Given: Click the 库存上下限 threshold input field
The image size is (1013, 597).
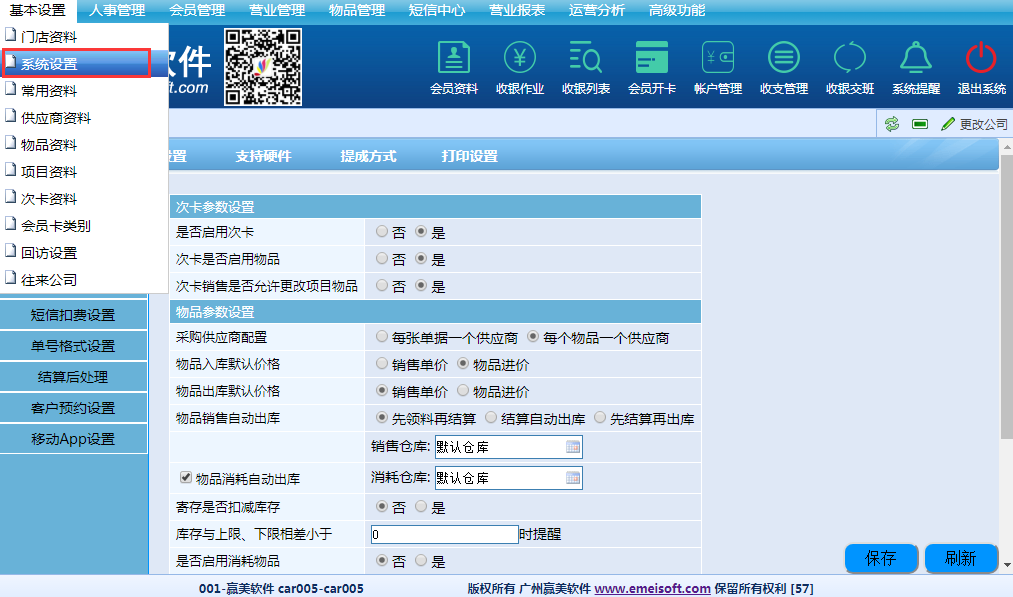Looking at the screenshot, I should tap(443, 534).
